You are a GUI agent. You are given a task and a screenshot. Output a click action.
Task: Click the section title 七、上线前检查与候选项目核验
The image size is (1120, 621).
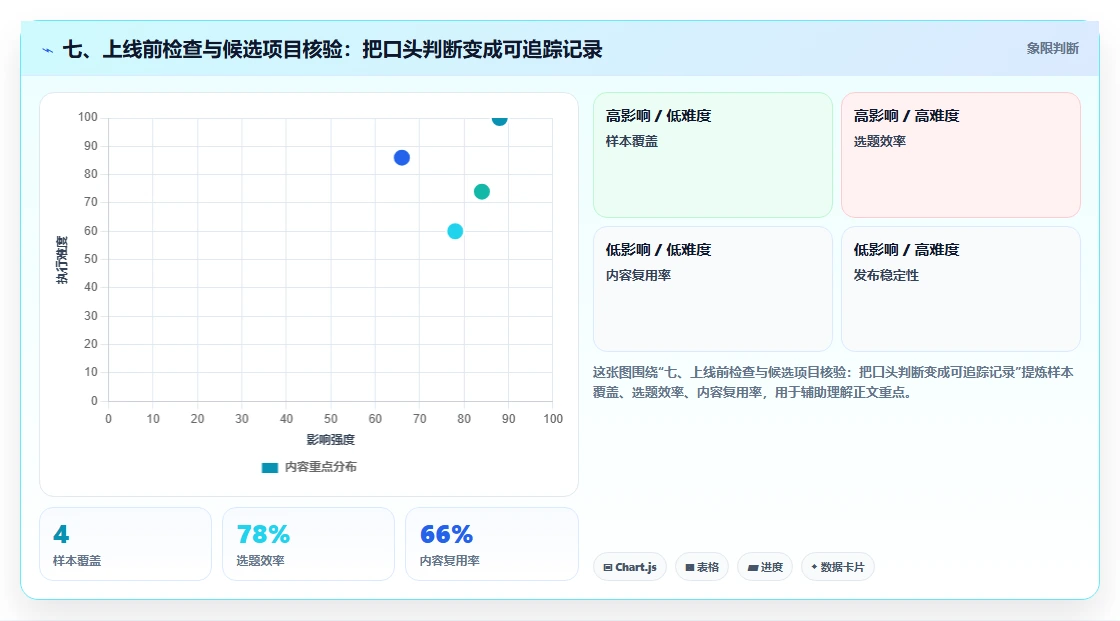click(332, 49)
